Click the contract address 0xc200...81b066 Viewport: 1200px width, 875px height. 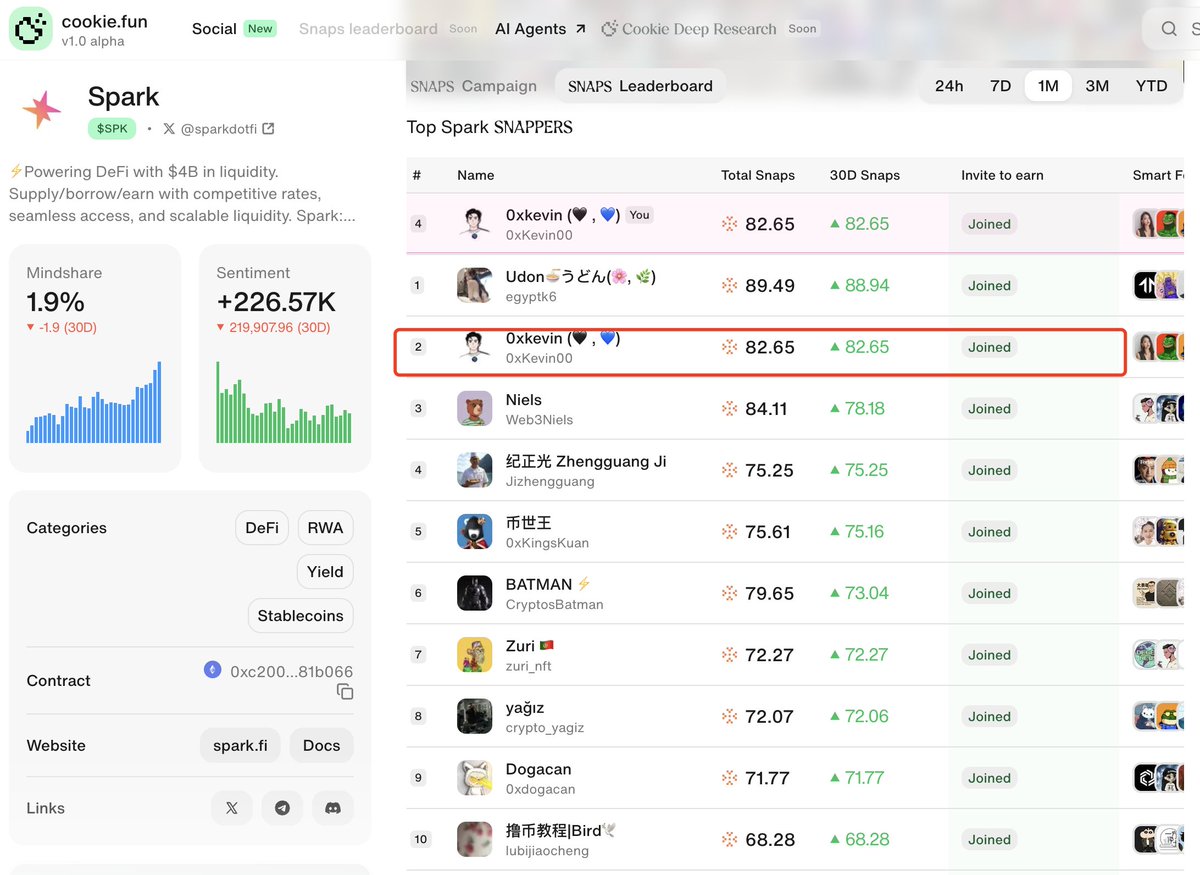click(x=291, y=672)
